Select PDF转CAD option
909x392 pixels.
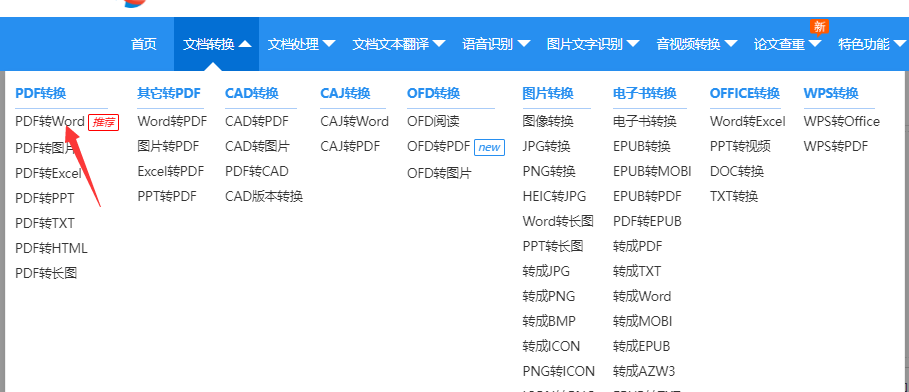257,172
